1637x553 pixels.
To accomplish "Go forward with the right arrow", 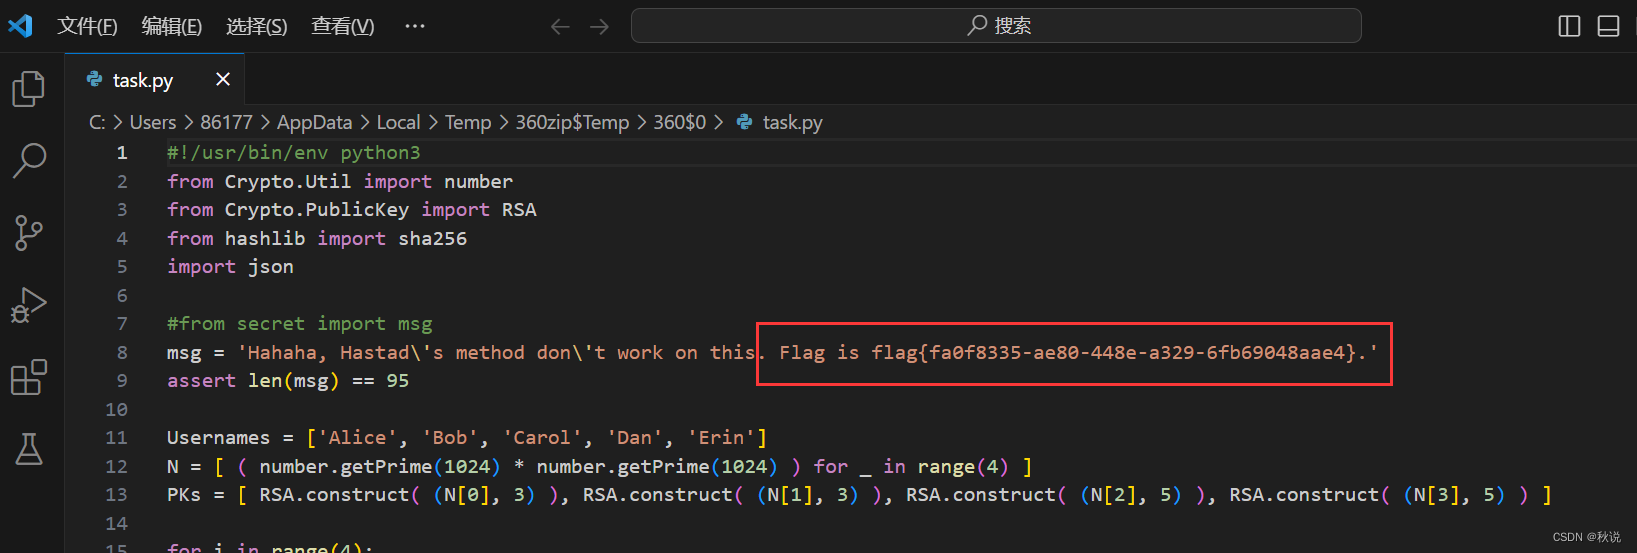I will tap(599, 27).
